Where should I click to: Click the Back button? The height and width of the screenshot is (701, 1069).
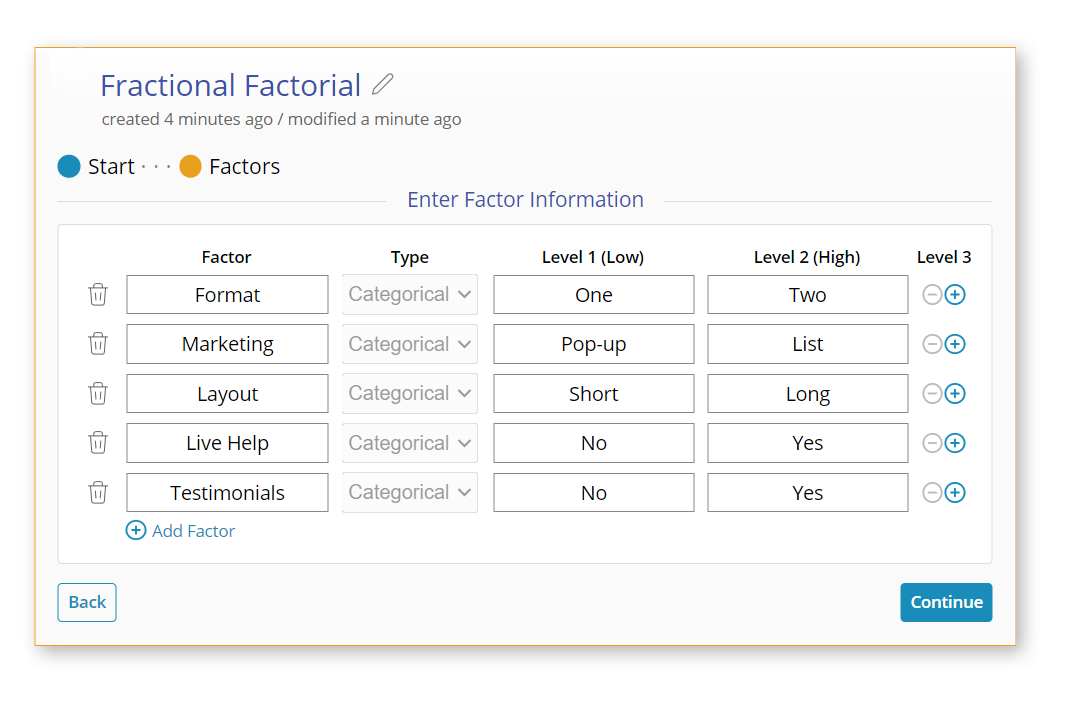click(87, 602)
